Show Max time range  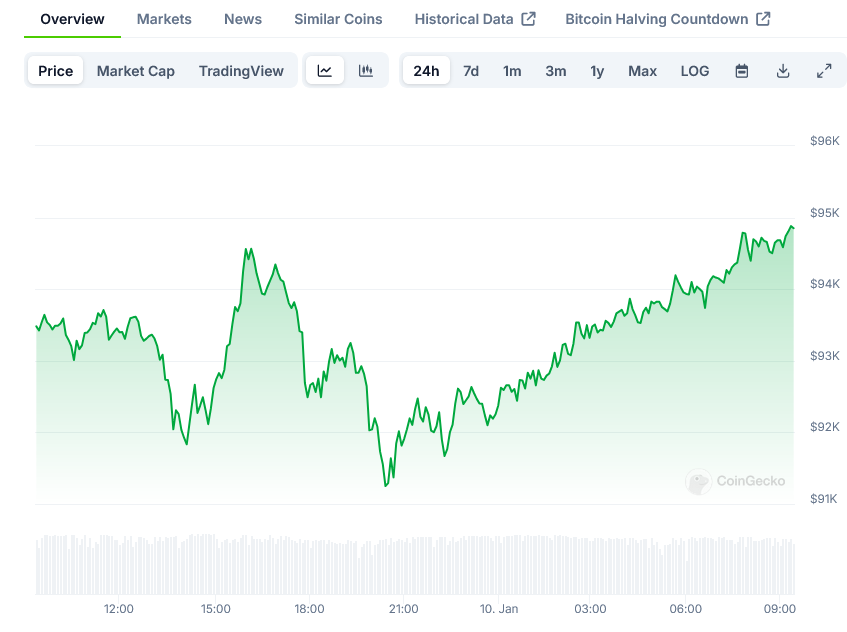click(x=643, y=71)
